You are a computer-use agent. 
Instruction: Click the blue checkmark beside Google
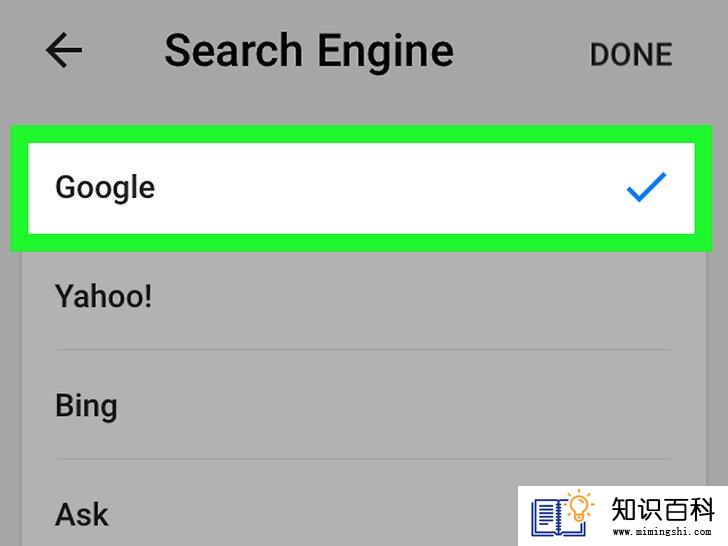tap(646, 187)
